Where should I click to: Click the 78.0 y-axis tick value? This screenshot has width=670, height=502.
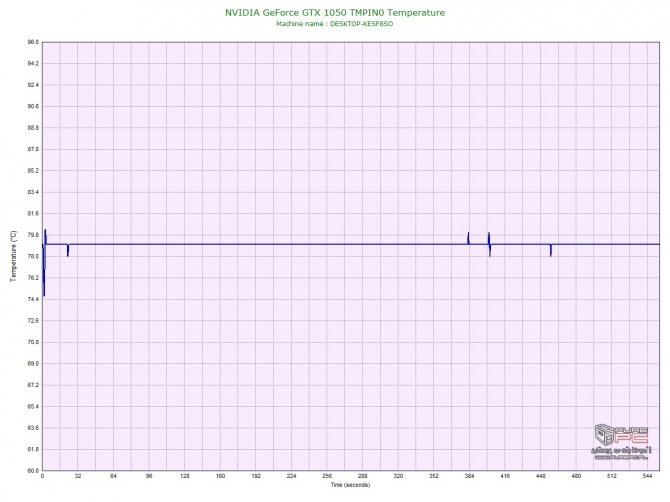[33, 256]
